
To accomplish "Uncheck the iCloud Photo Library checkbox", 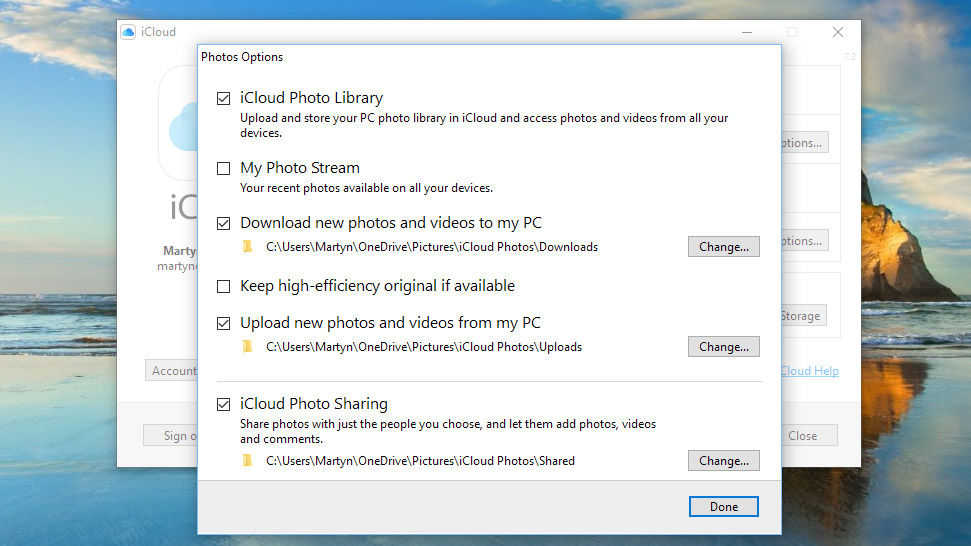I will [x=224, y=98].
